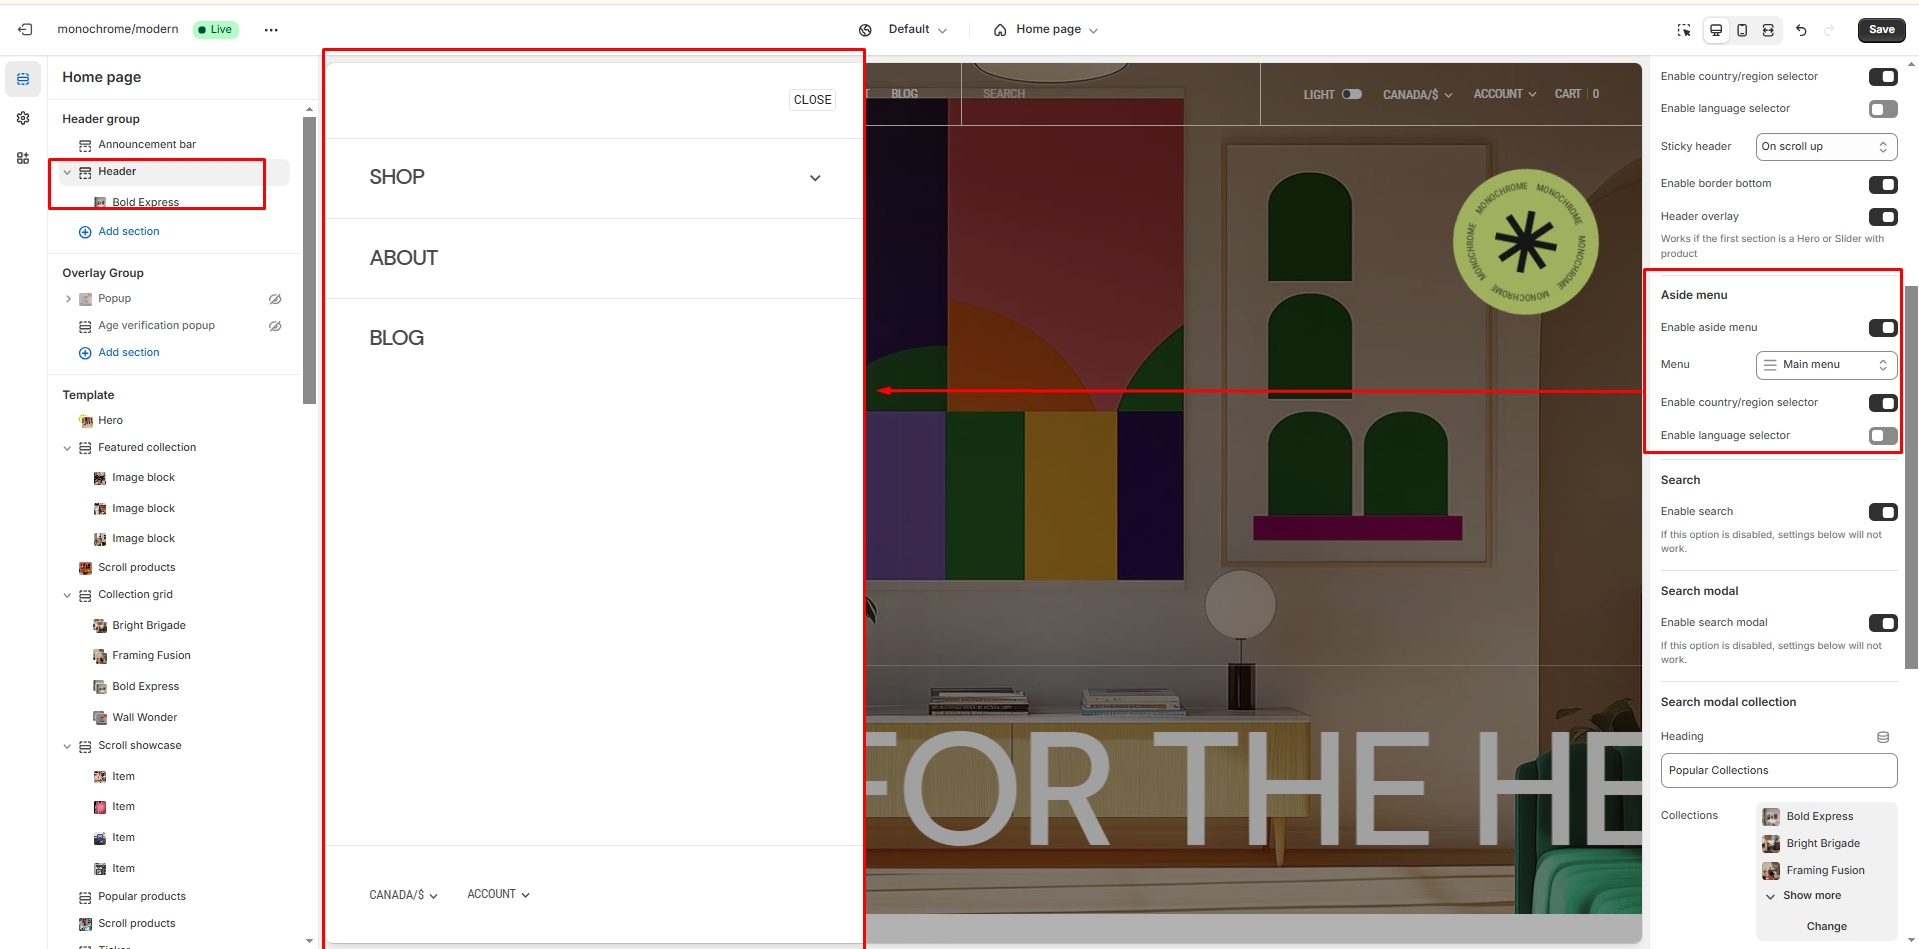Toggle Enable search switch
This screenshot has width=1919, height=949.
click(x=1883, y=512)
